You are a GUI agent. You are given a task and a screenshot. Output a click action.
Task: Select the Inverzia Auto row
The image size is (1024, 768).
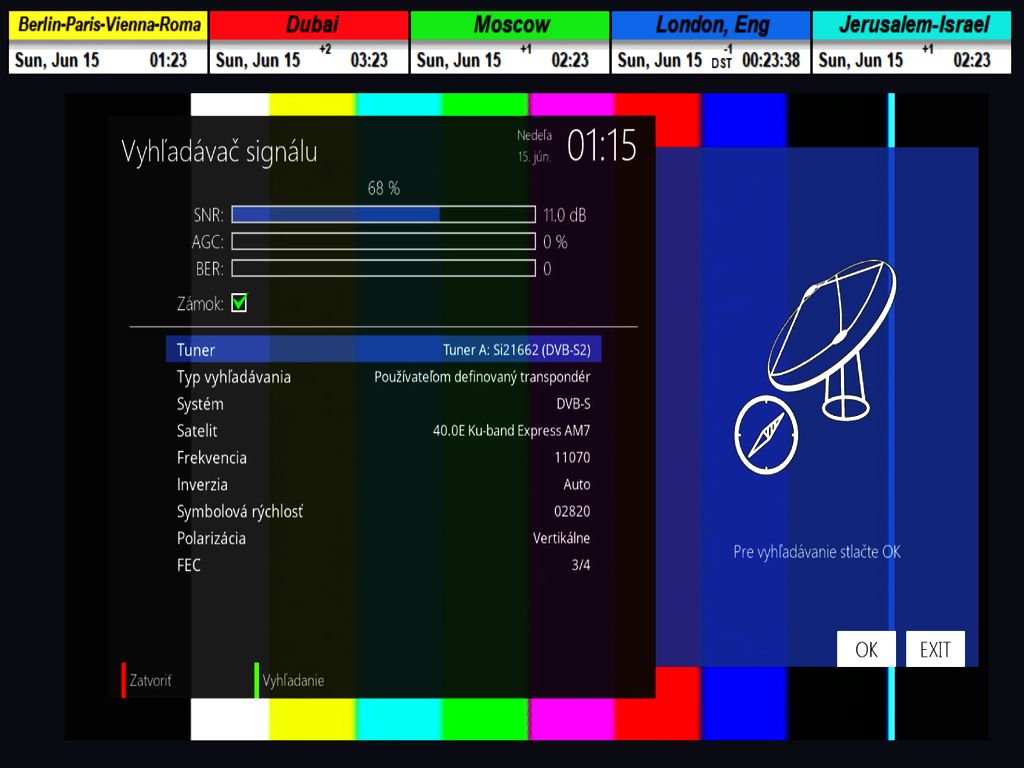click(383, 484)
